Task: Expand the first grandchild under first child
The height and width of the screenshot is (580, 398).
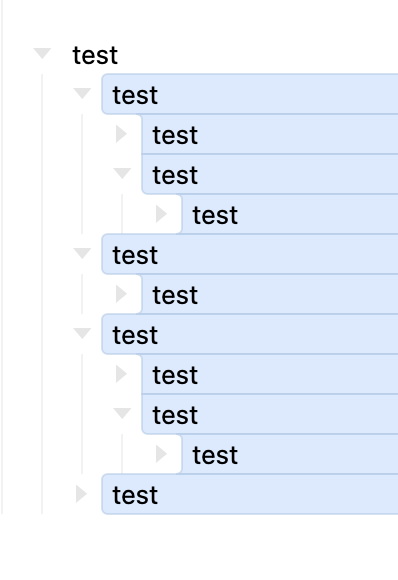Action: pyautogui.click(x=121, y=134)
